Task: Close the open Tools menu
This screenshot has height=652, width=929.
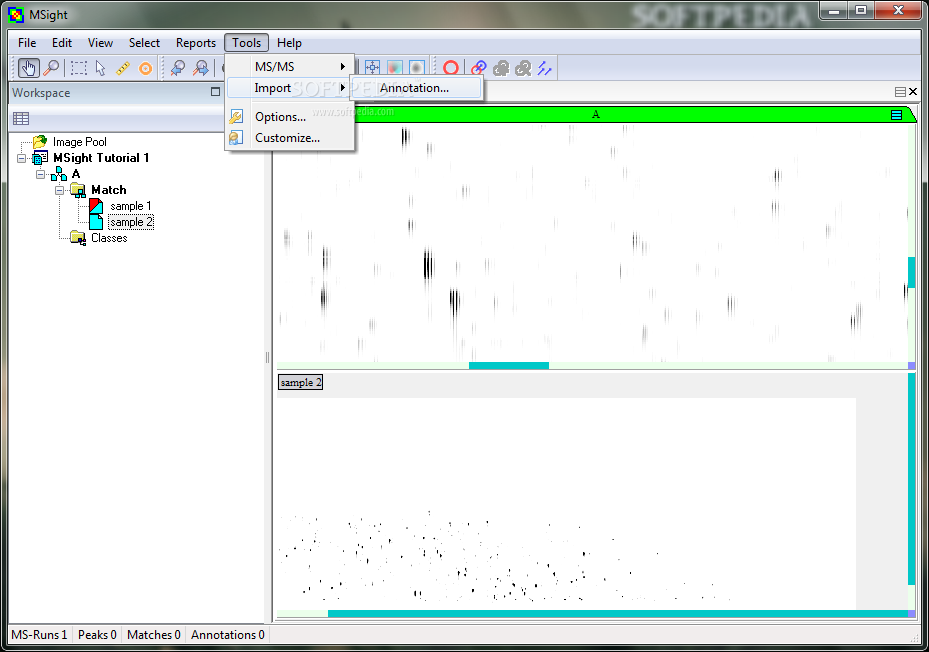Action: point(246,43)
